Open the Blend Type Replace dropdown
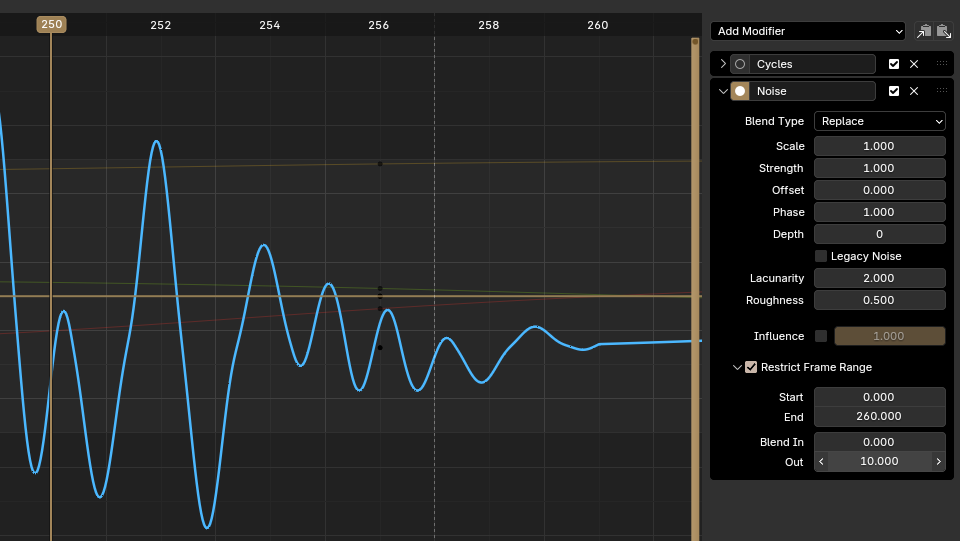This screenshot has width=960, height=541. click(880, 121)
